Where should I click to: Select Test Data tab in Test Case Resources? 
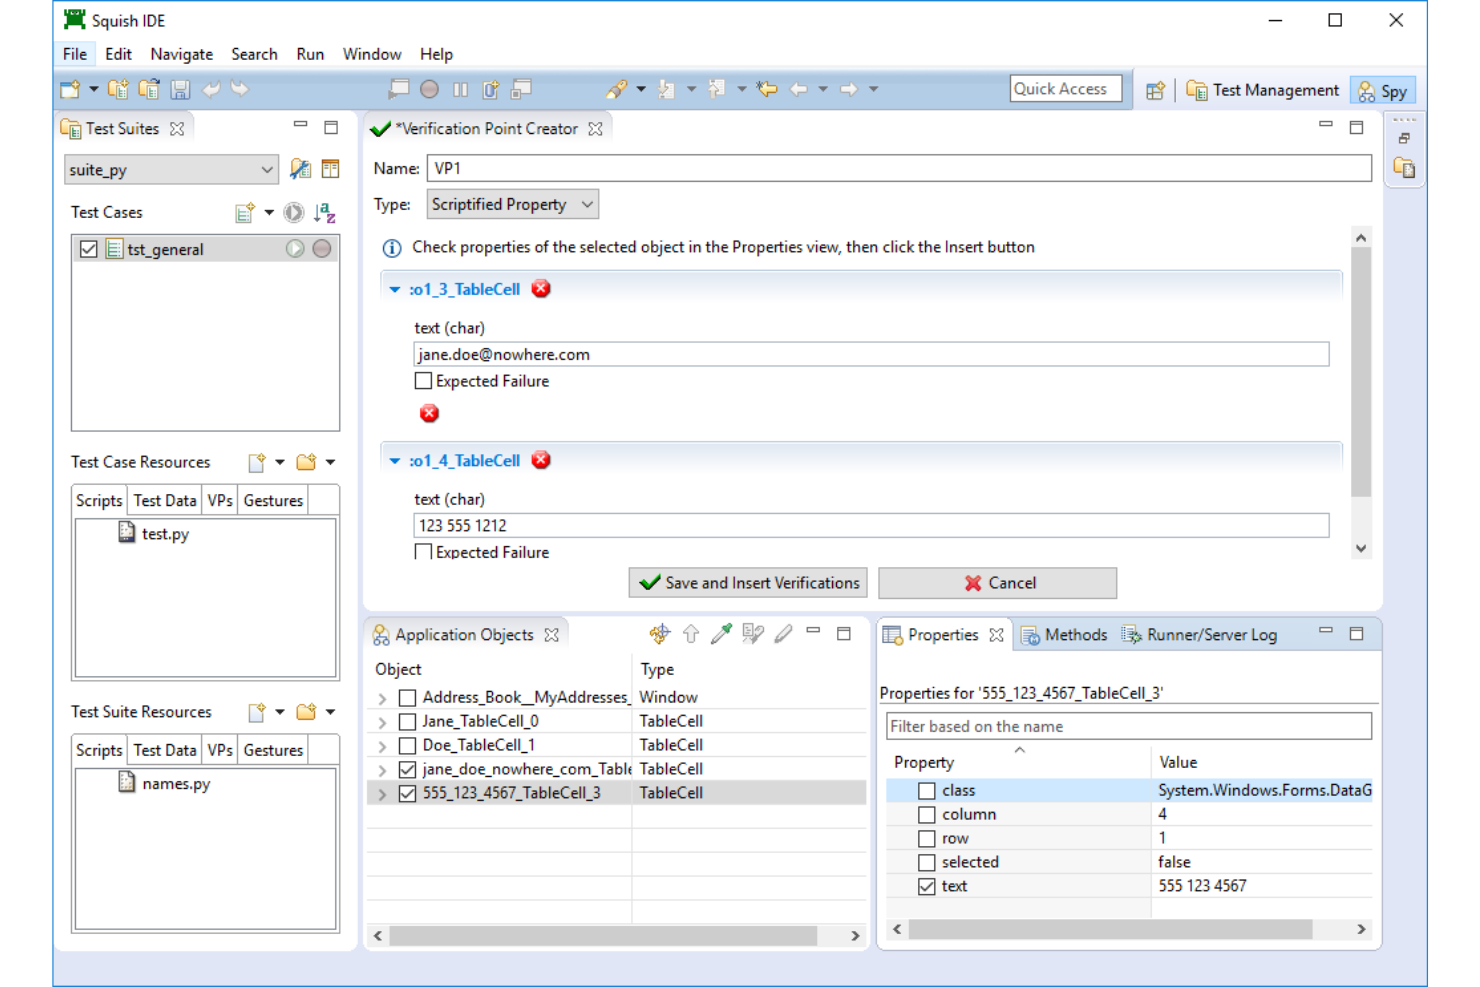pyautogui.click(x=165, y=500)
